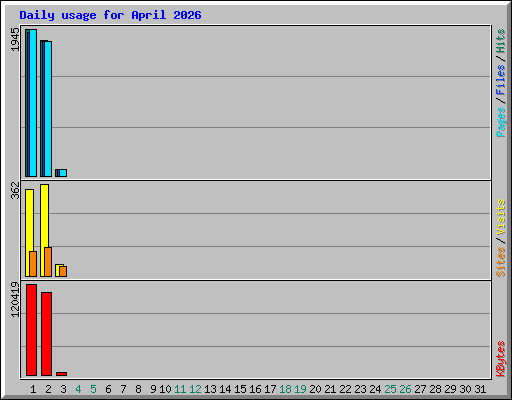The width and height of the screenshot is (512, 400).
Task: Click the 1945 axis value label
Action: (x=15, y=40)
